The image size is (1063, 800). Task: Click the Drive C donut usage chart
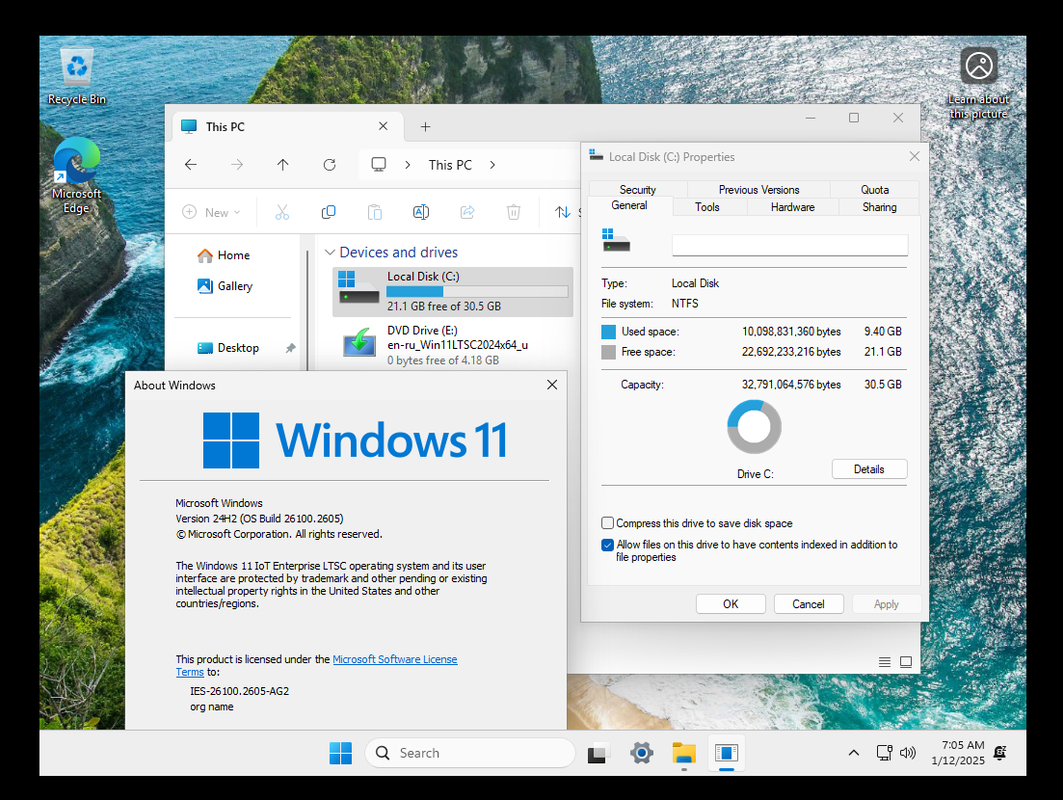754,426
